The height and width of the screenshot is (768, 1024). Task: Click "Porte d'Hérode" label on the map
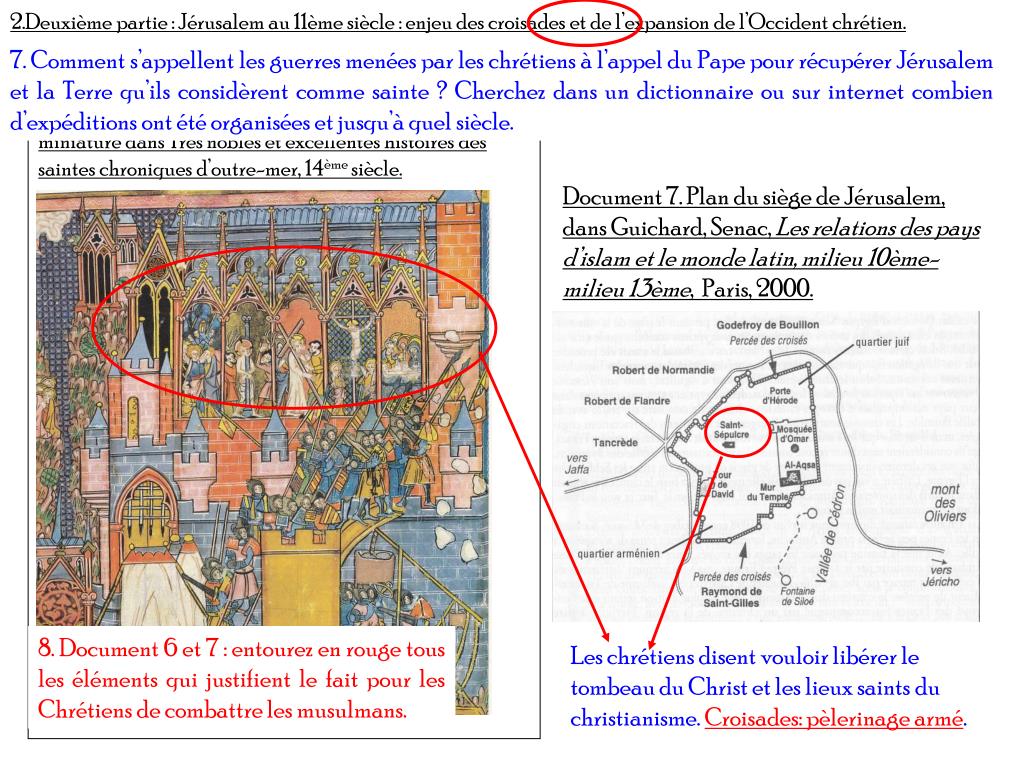[780, 395]
